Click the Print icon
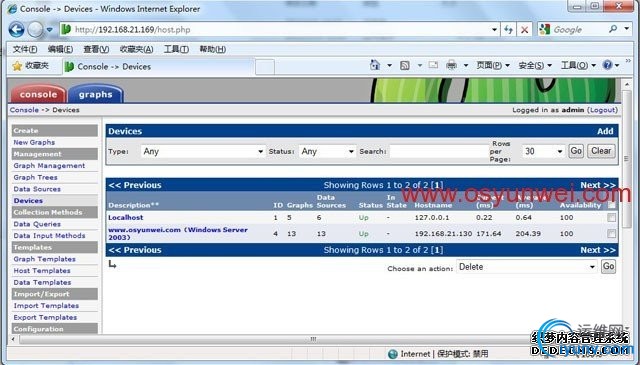The image size is (640, 365). (x=451, y=65)
